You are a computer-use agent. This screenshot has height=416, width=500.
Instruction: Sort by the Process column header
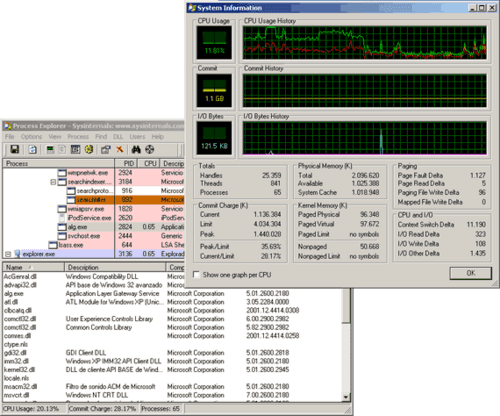pos(59,163)
